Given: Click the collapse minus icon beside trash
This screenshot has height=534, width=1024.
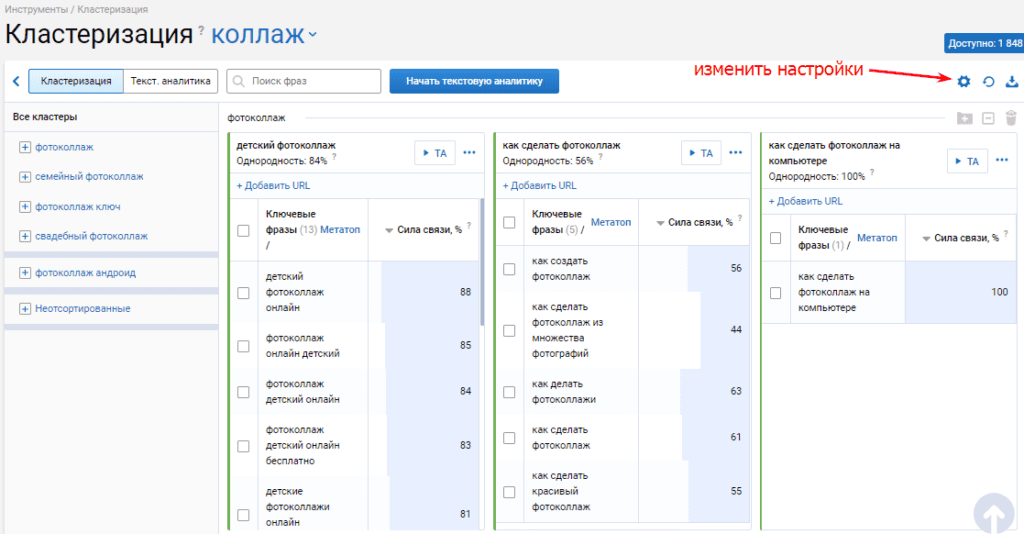Looking at the screenshot, I should pyautogui.click(x=988, y=118).
